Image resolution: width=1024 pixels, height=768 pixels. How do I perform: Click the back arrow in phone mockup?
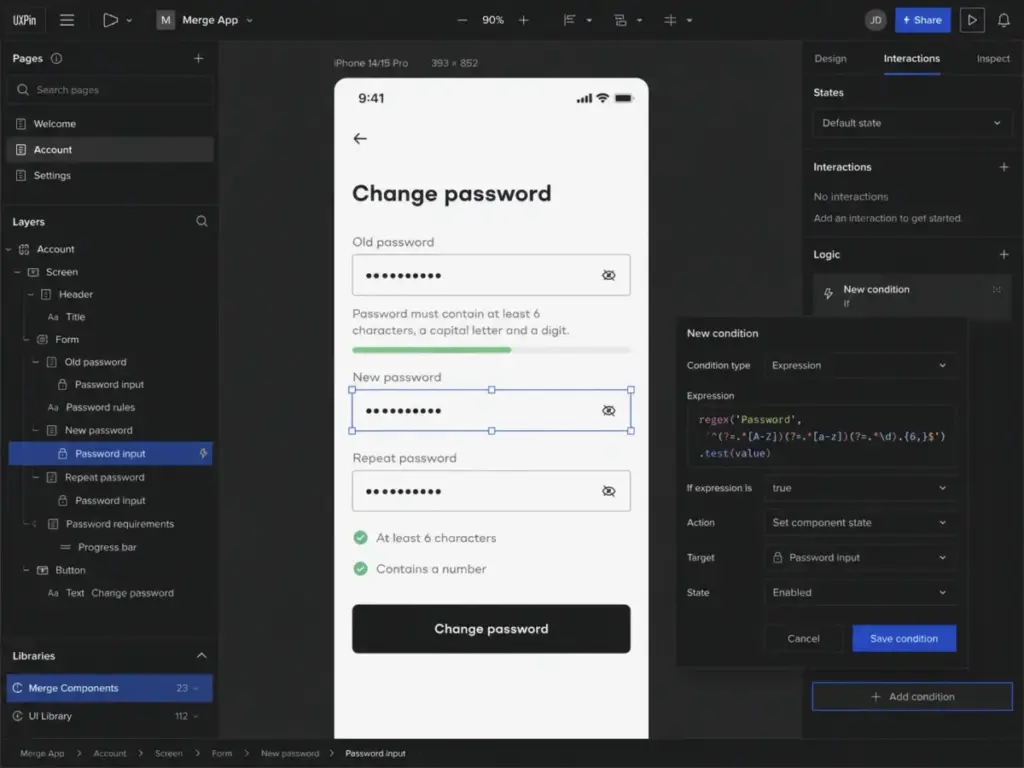click(x=360, y=138)
